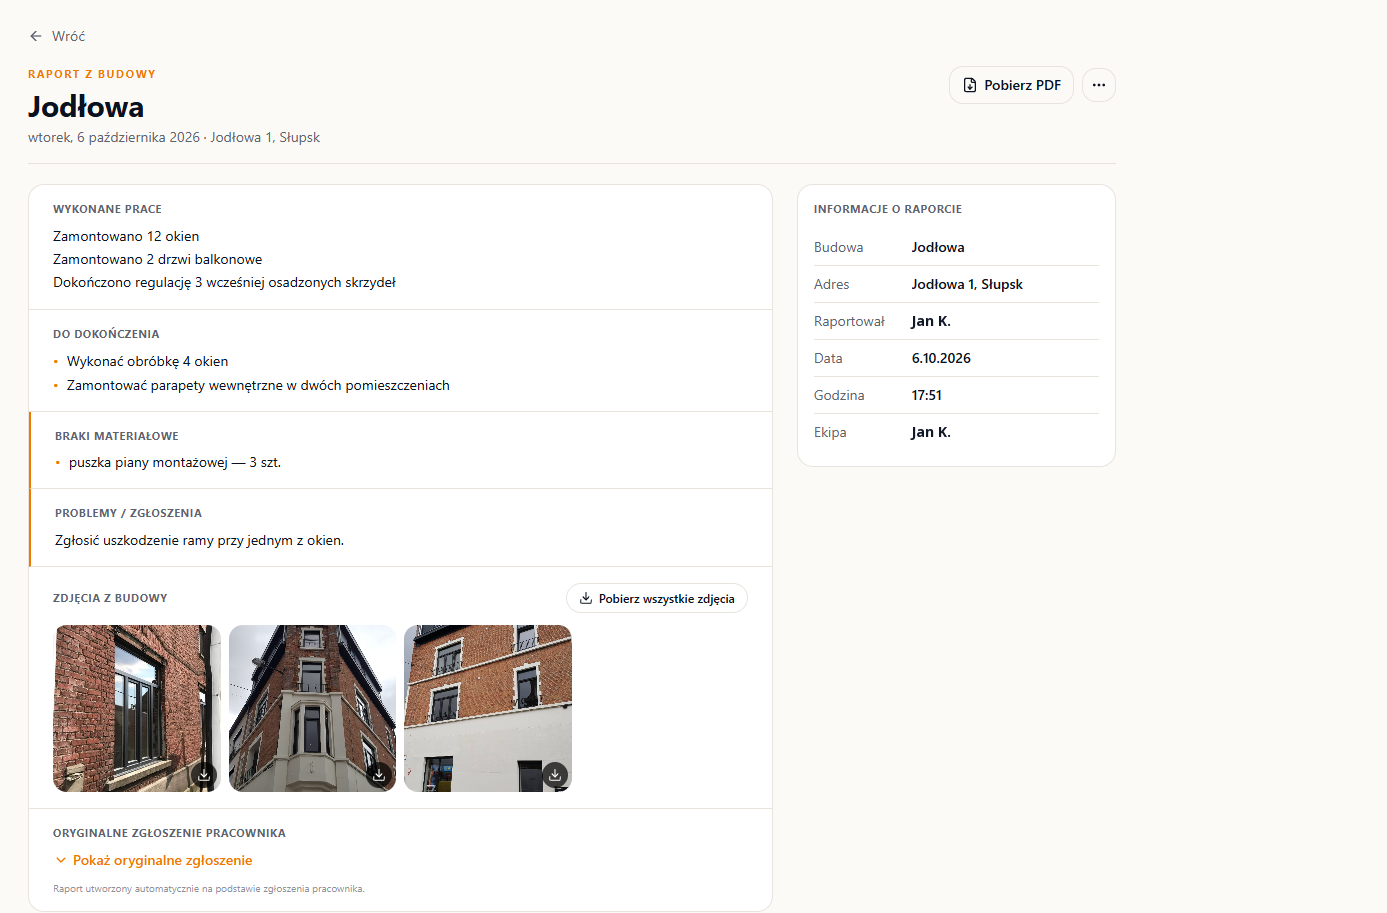Click the back arrow icon next to Wróć
Viewport: 1387px width, 913px height.
click(36, 36)
